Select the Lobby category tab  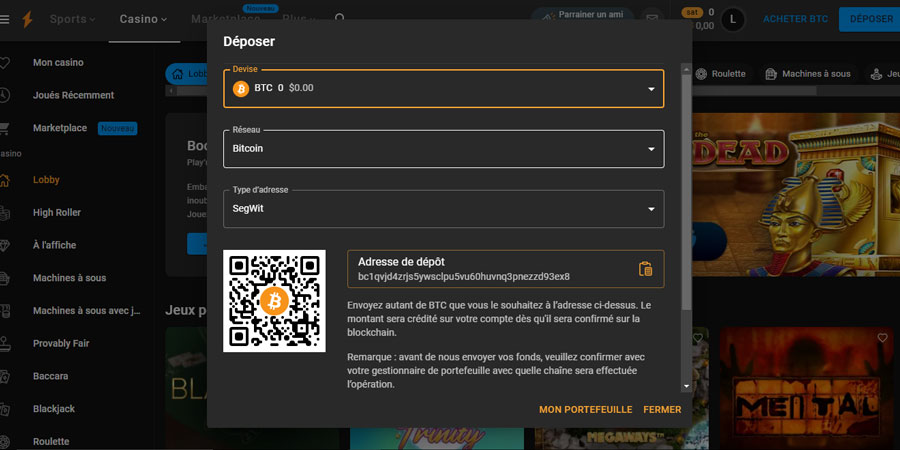pos(187,73)
